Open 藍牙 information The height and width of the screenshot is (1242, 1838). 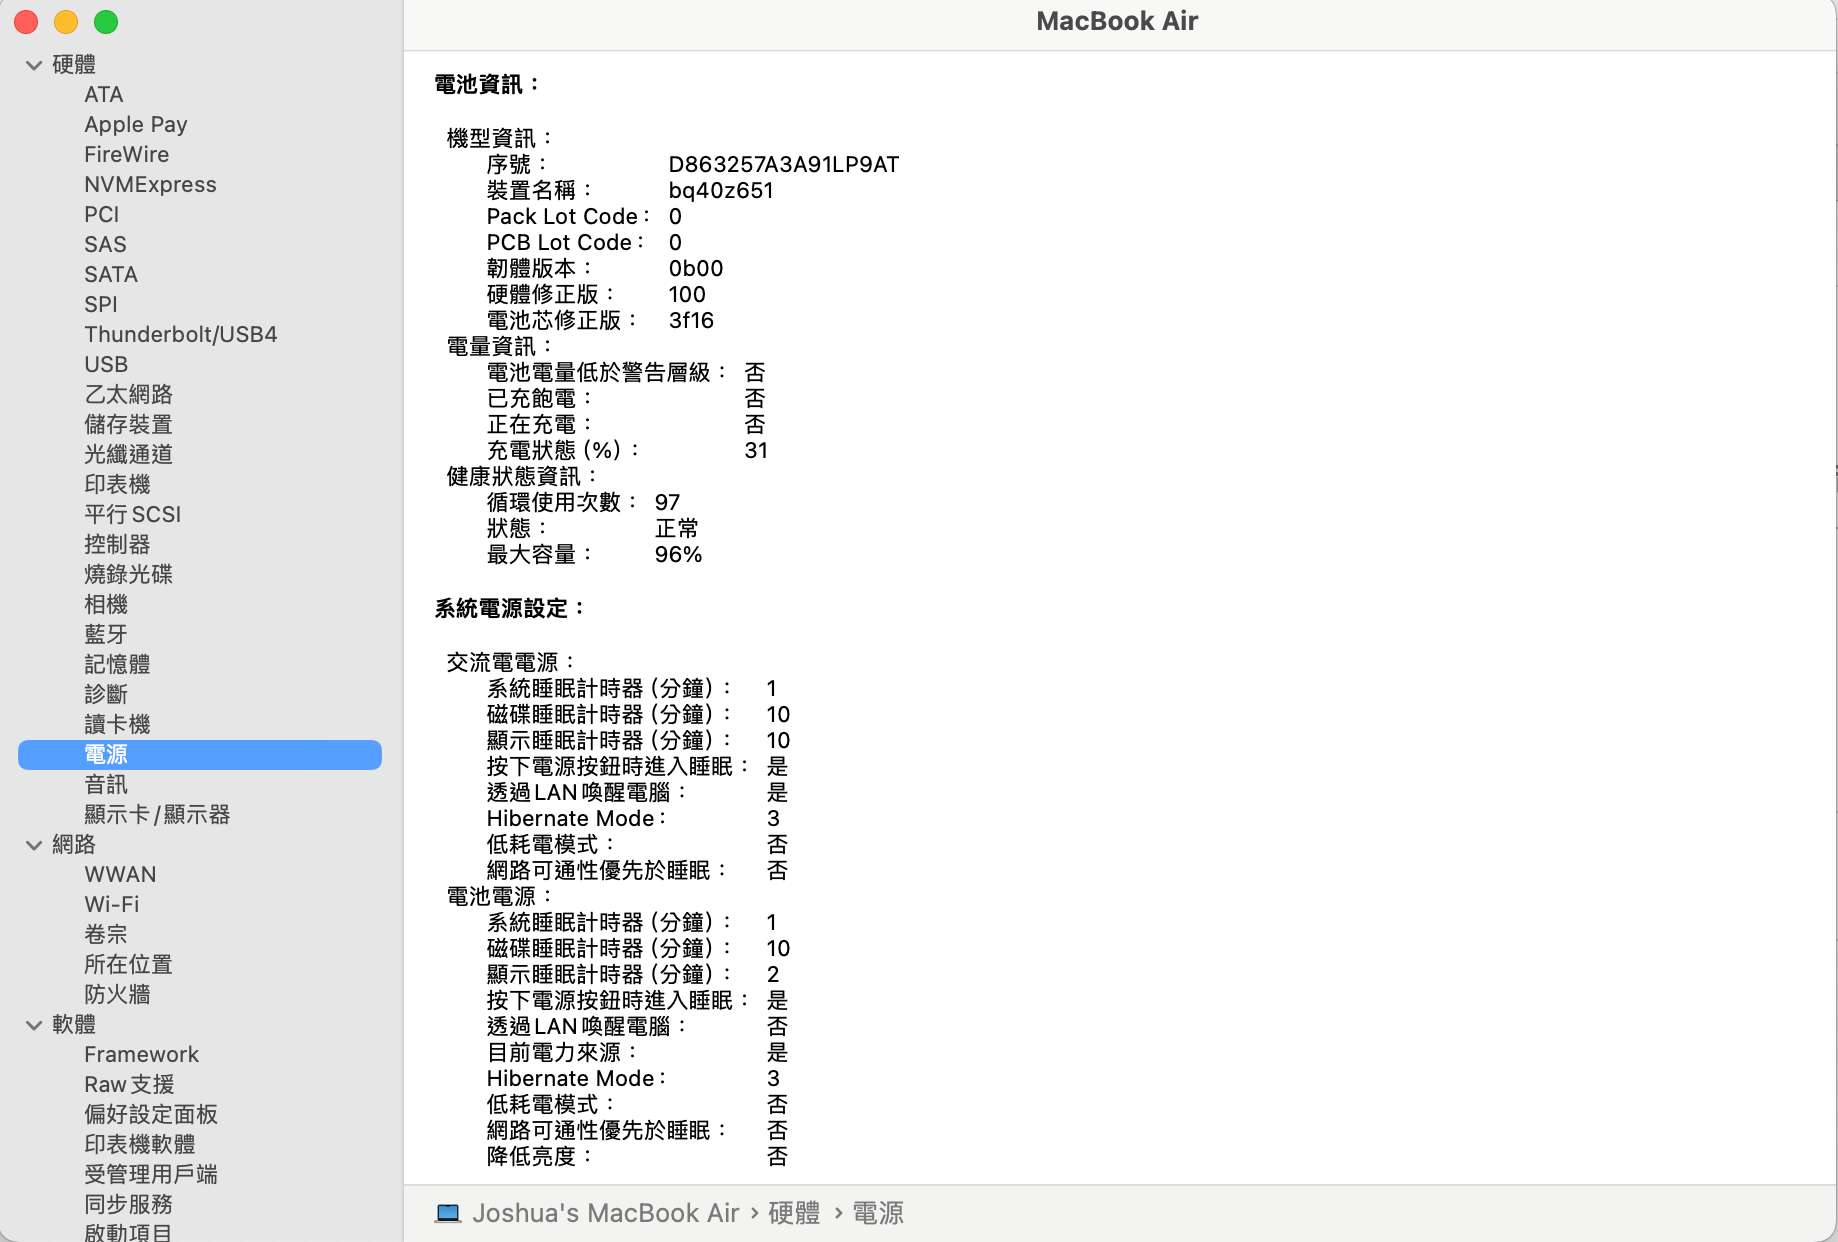coord(106,635)
